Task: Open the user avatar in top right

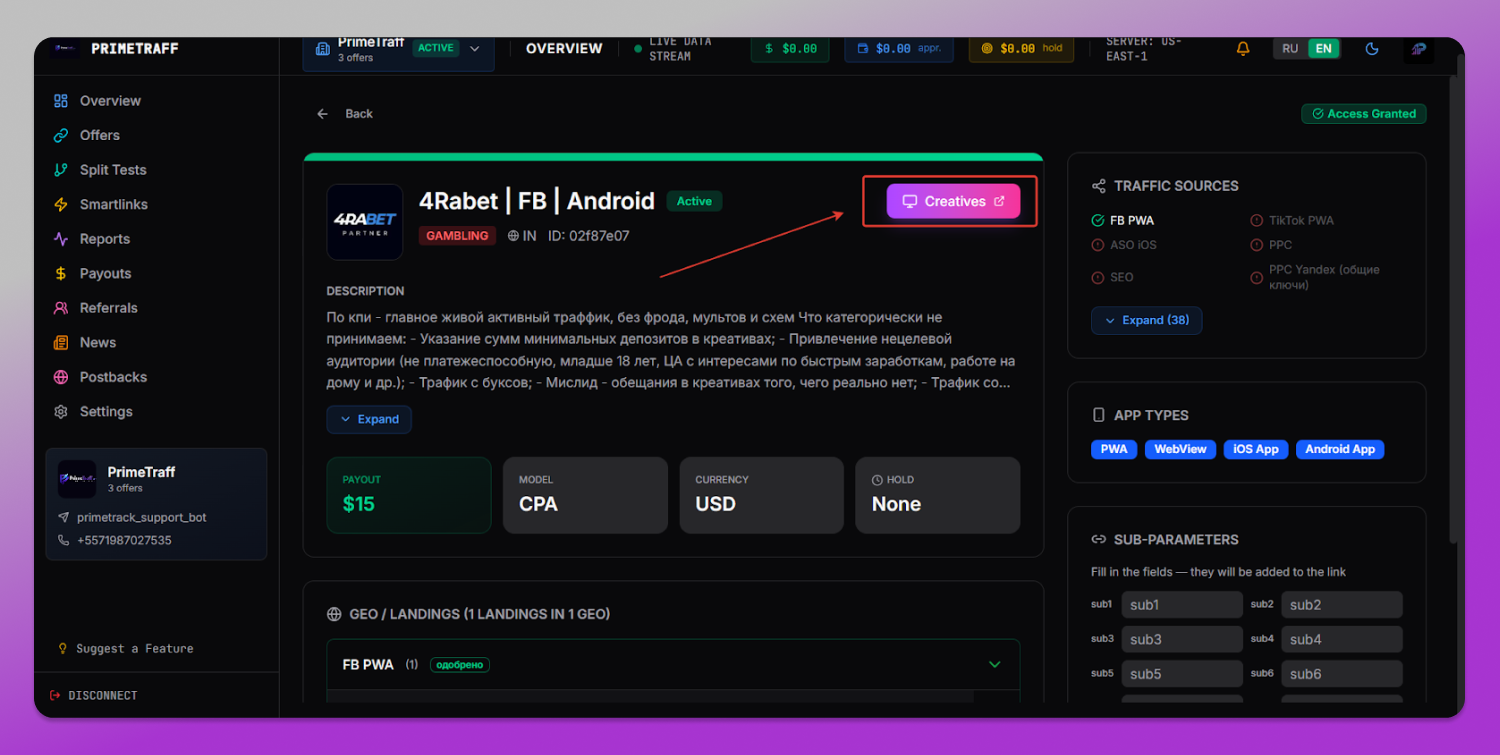Action: coord(1418,48)
